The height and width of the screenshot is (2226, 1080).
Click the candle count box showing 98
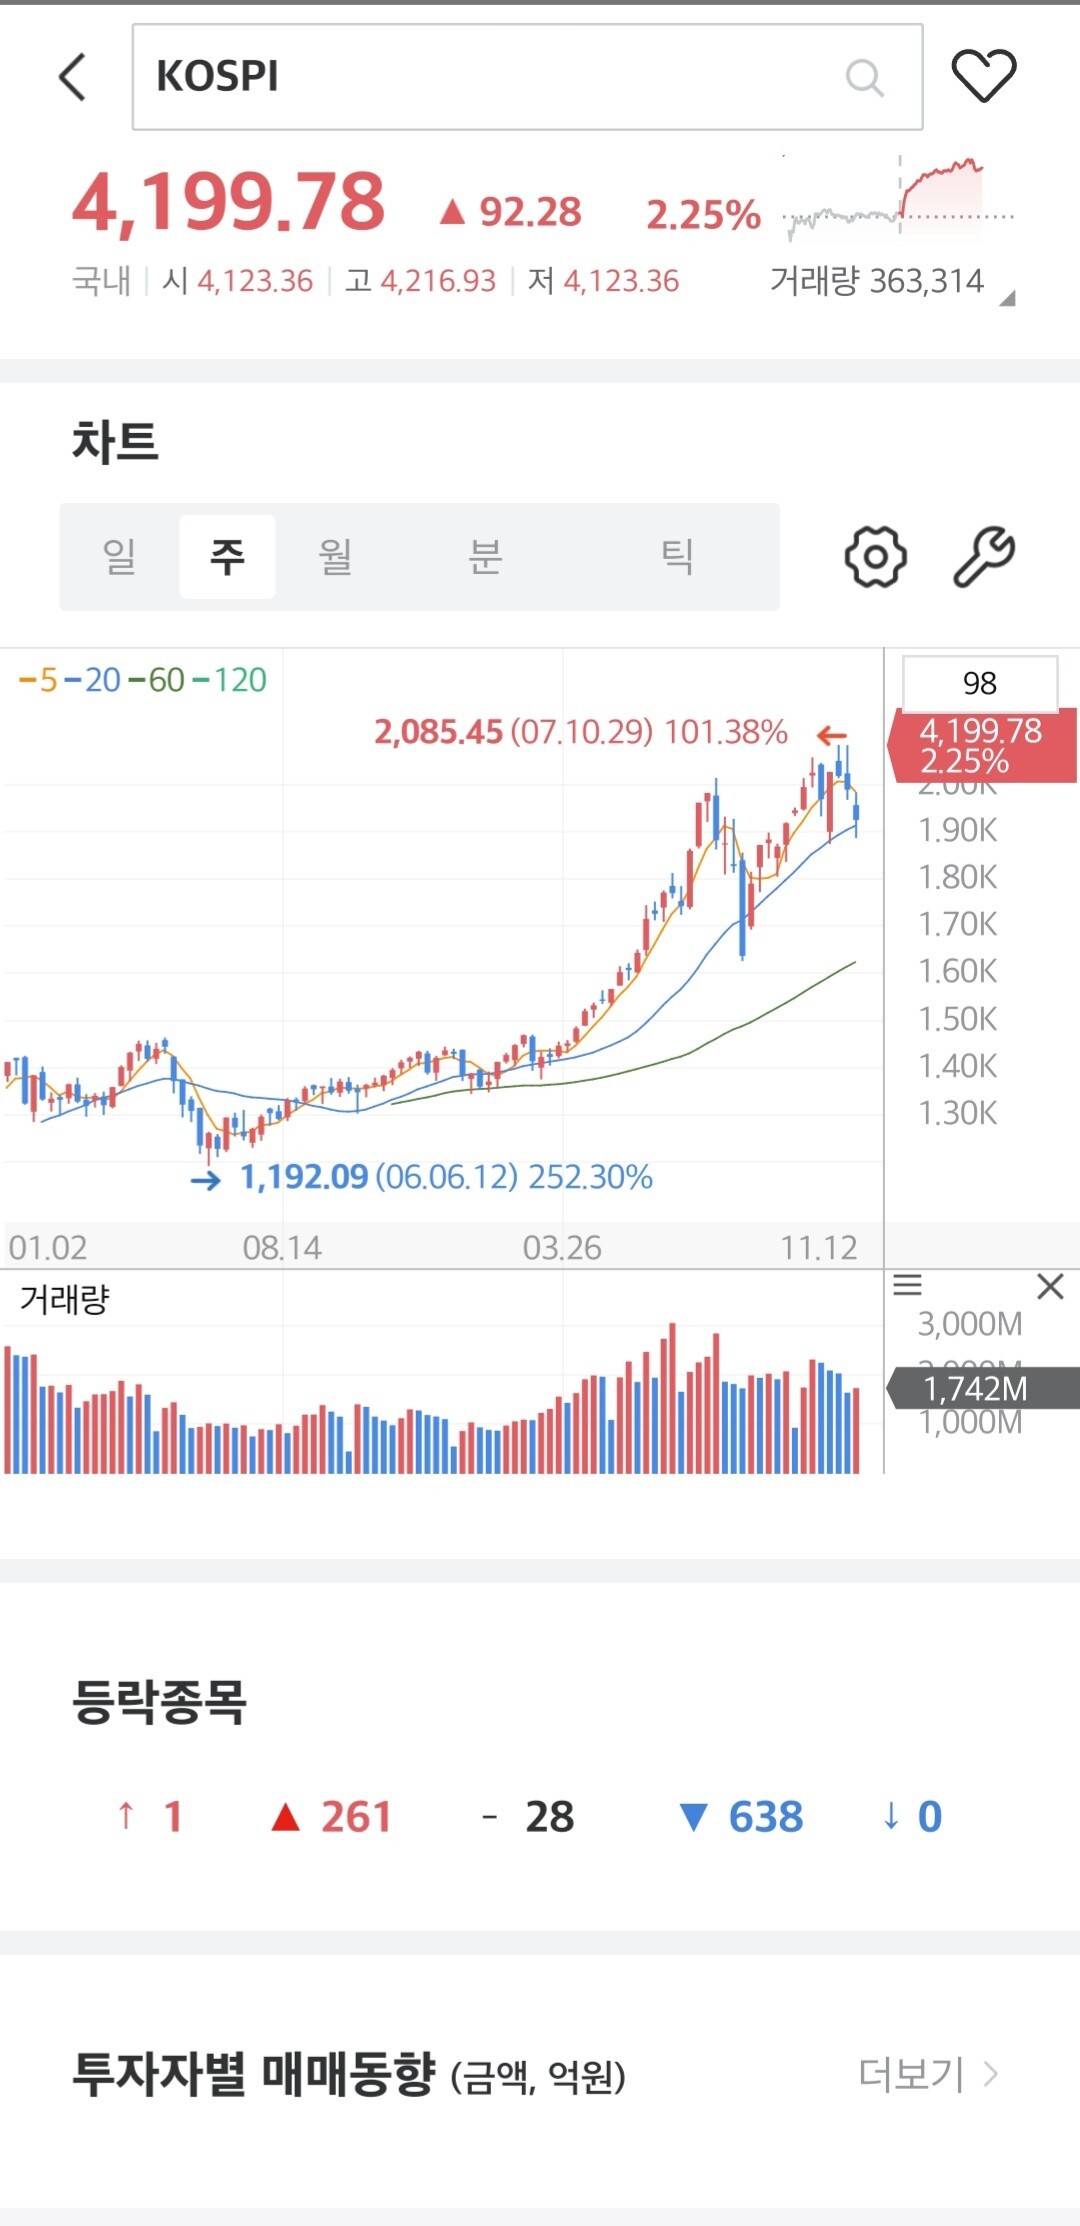pyautogui.click(x=979, y=683)
